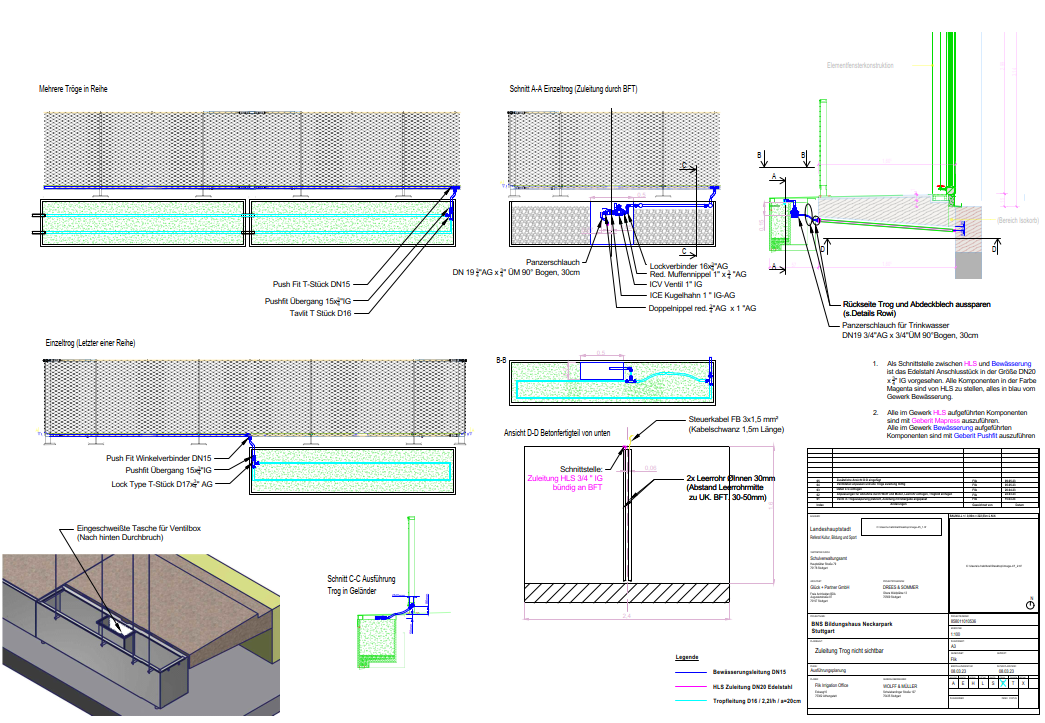Select the "ICE Kugelhahn" annotation text
The image size is (1045, 723).
pyautogui.click(x=692, y=296)
